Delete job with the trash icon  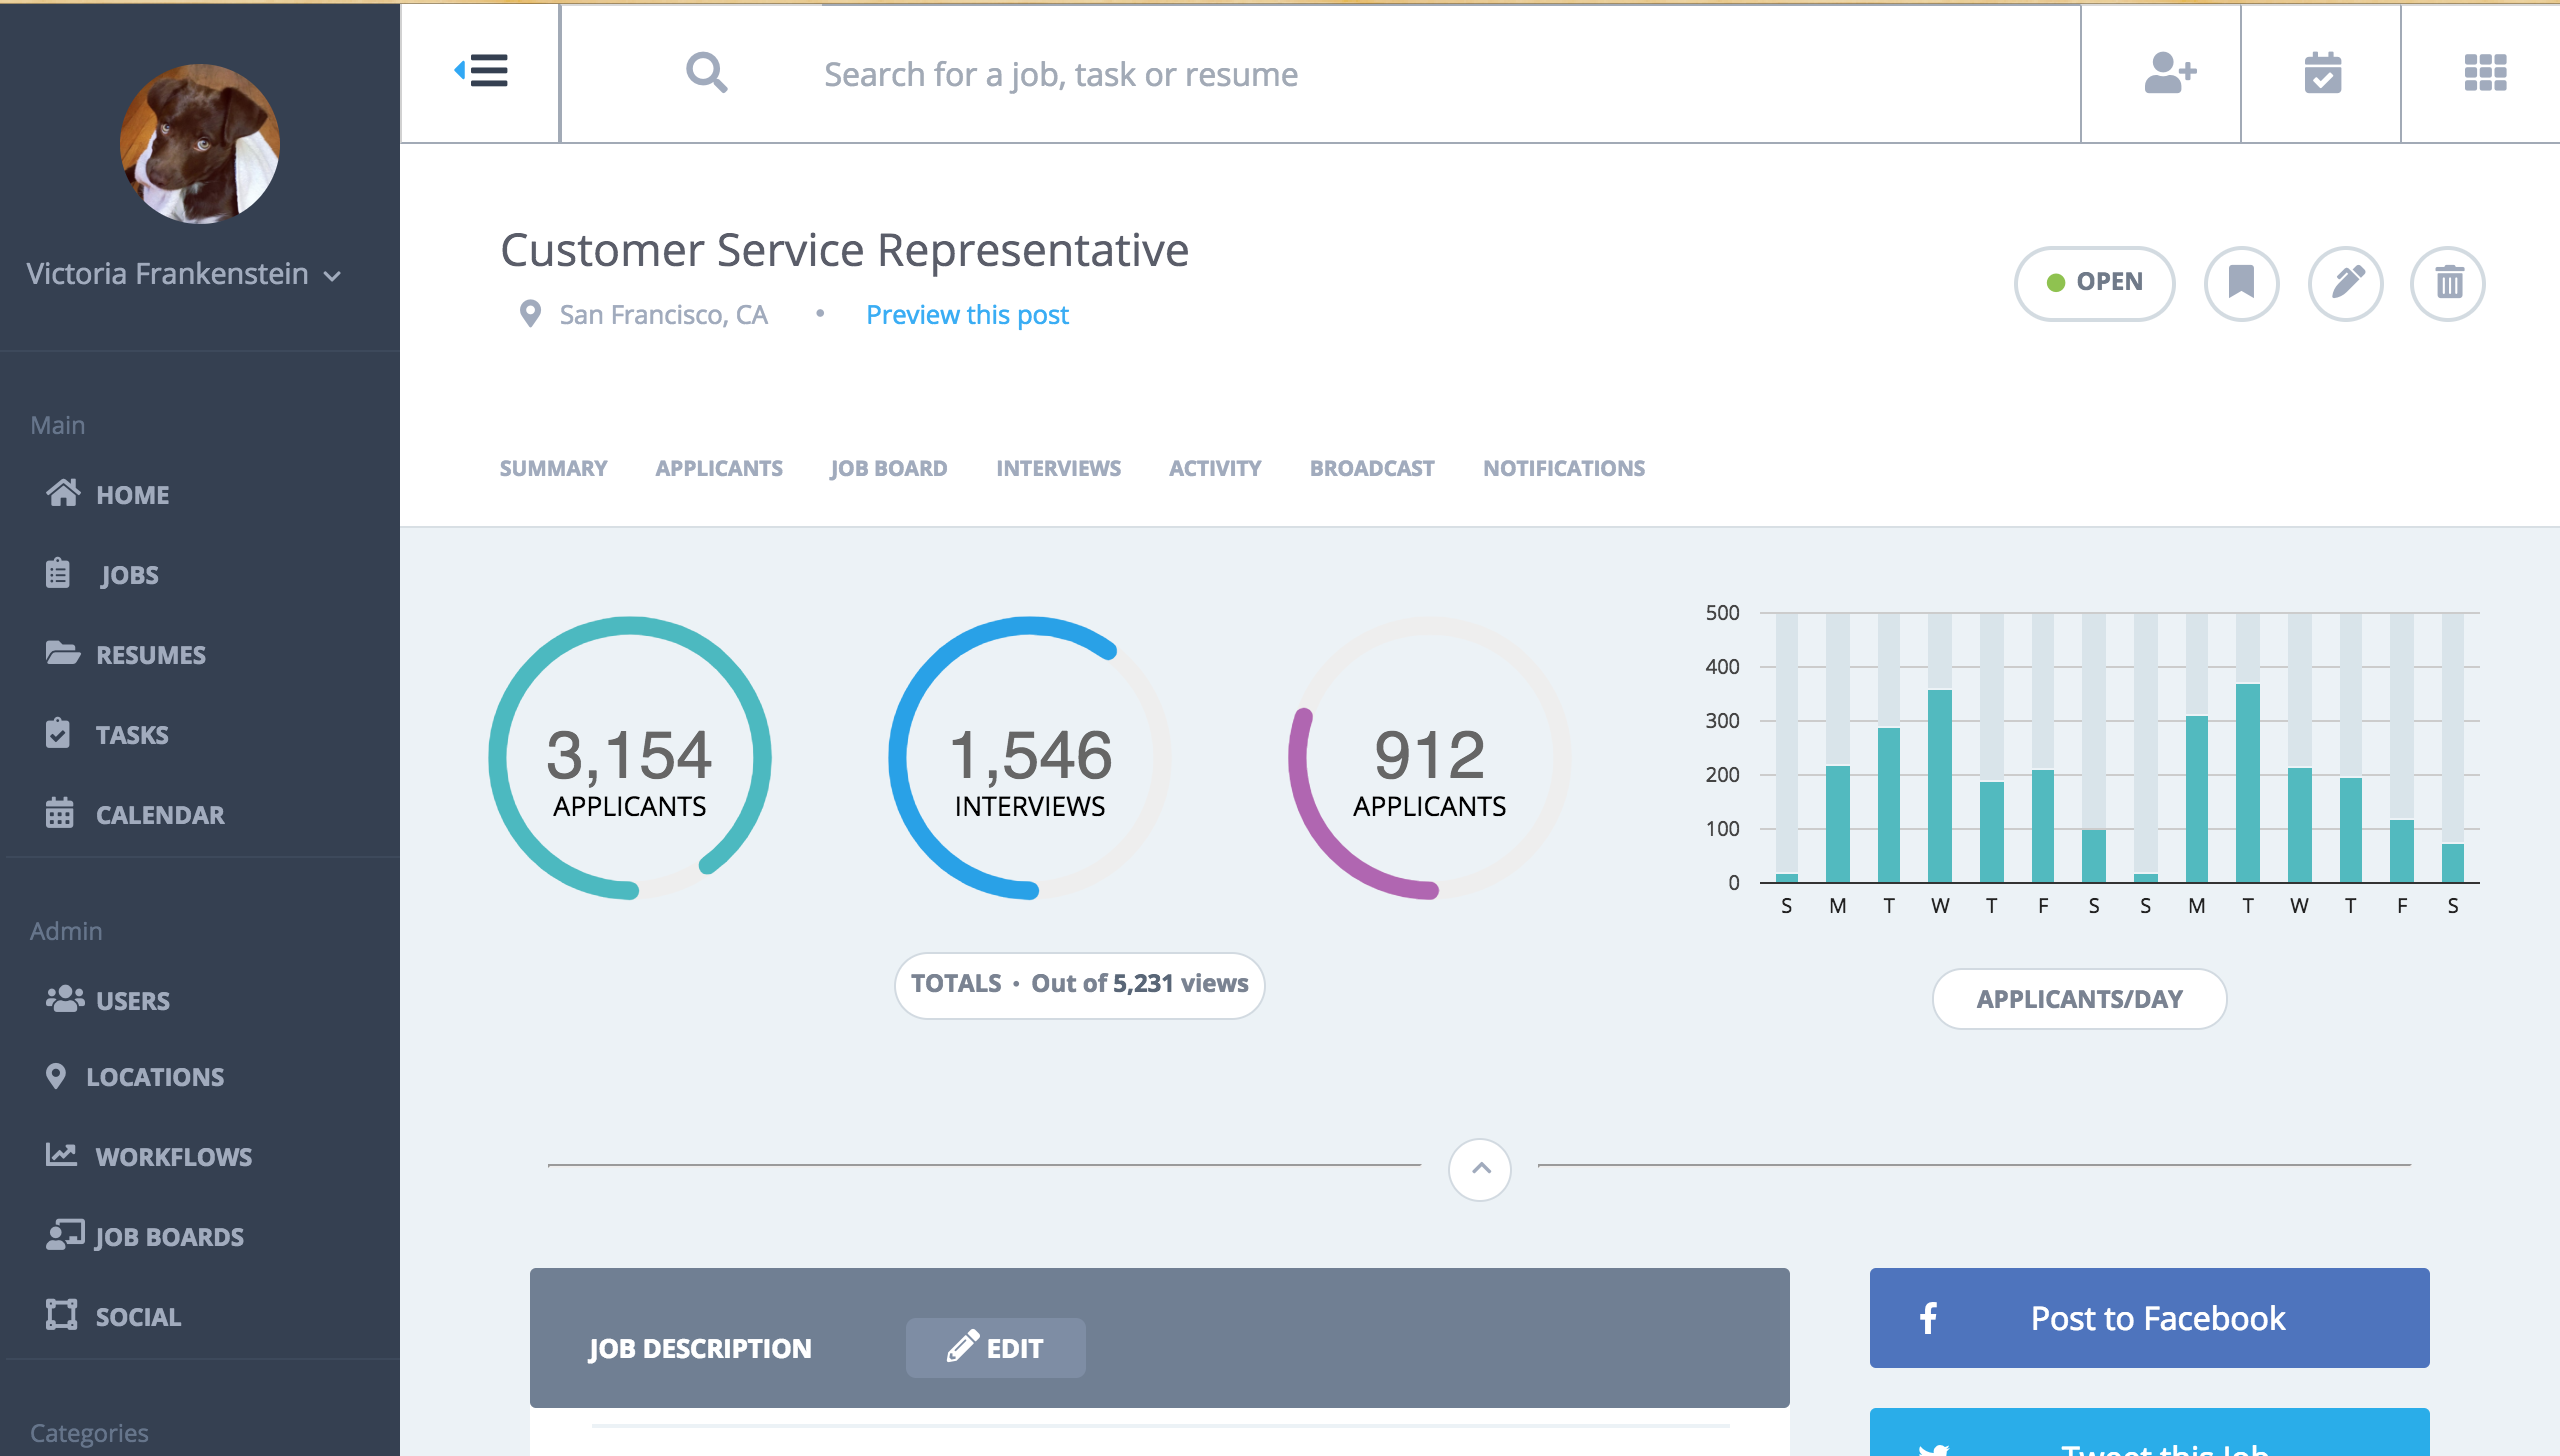pos(2448,283)
